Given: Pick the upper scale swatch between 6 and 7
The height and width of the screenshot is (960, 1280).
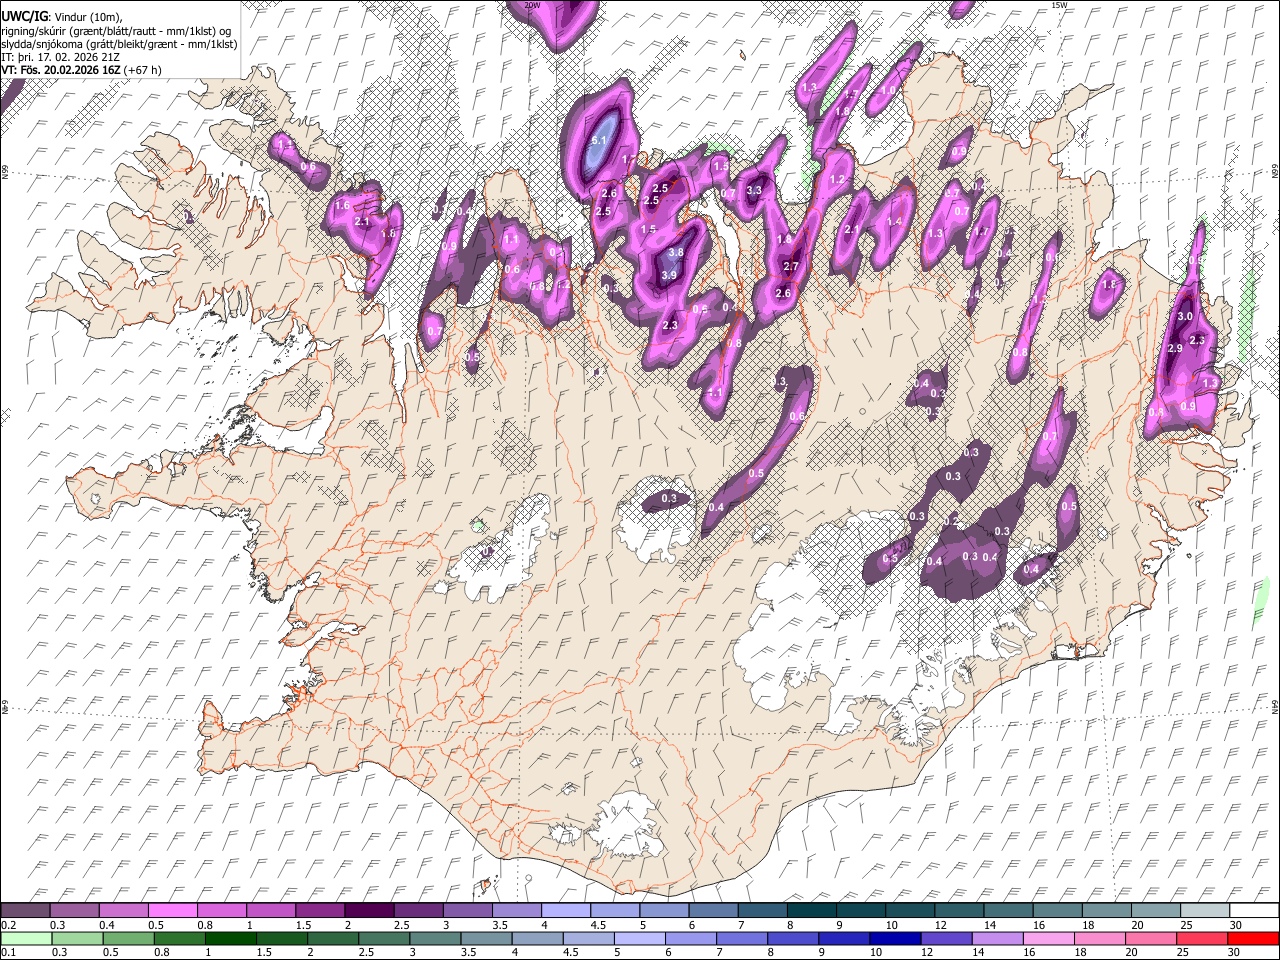Looking at the screenshot, I should pyautogui.click(x=713, y=910).
